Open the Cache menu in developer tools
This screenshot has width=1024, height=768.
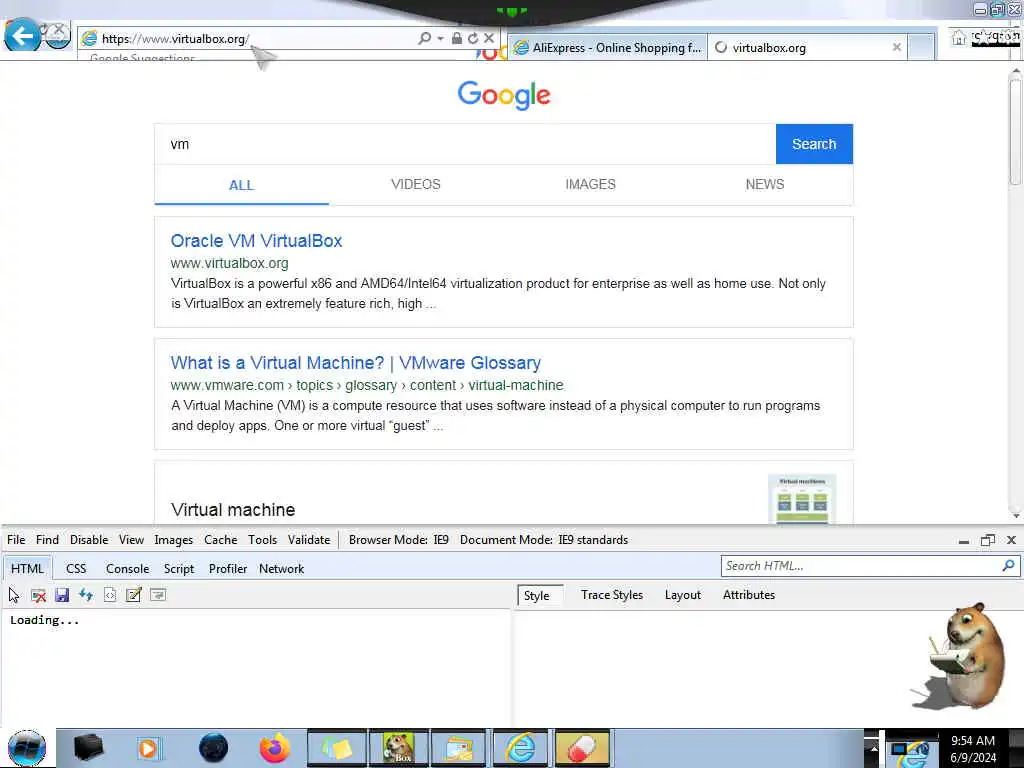coord(221,540)
